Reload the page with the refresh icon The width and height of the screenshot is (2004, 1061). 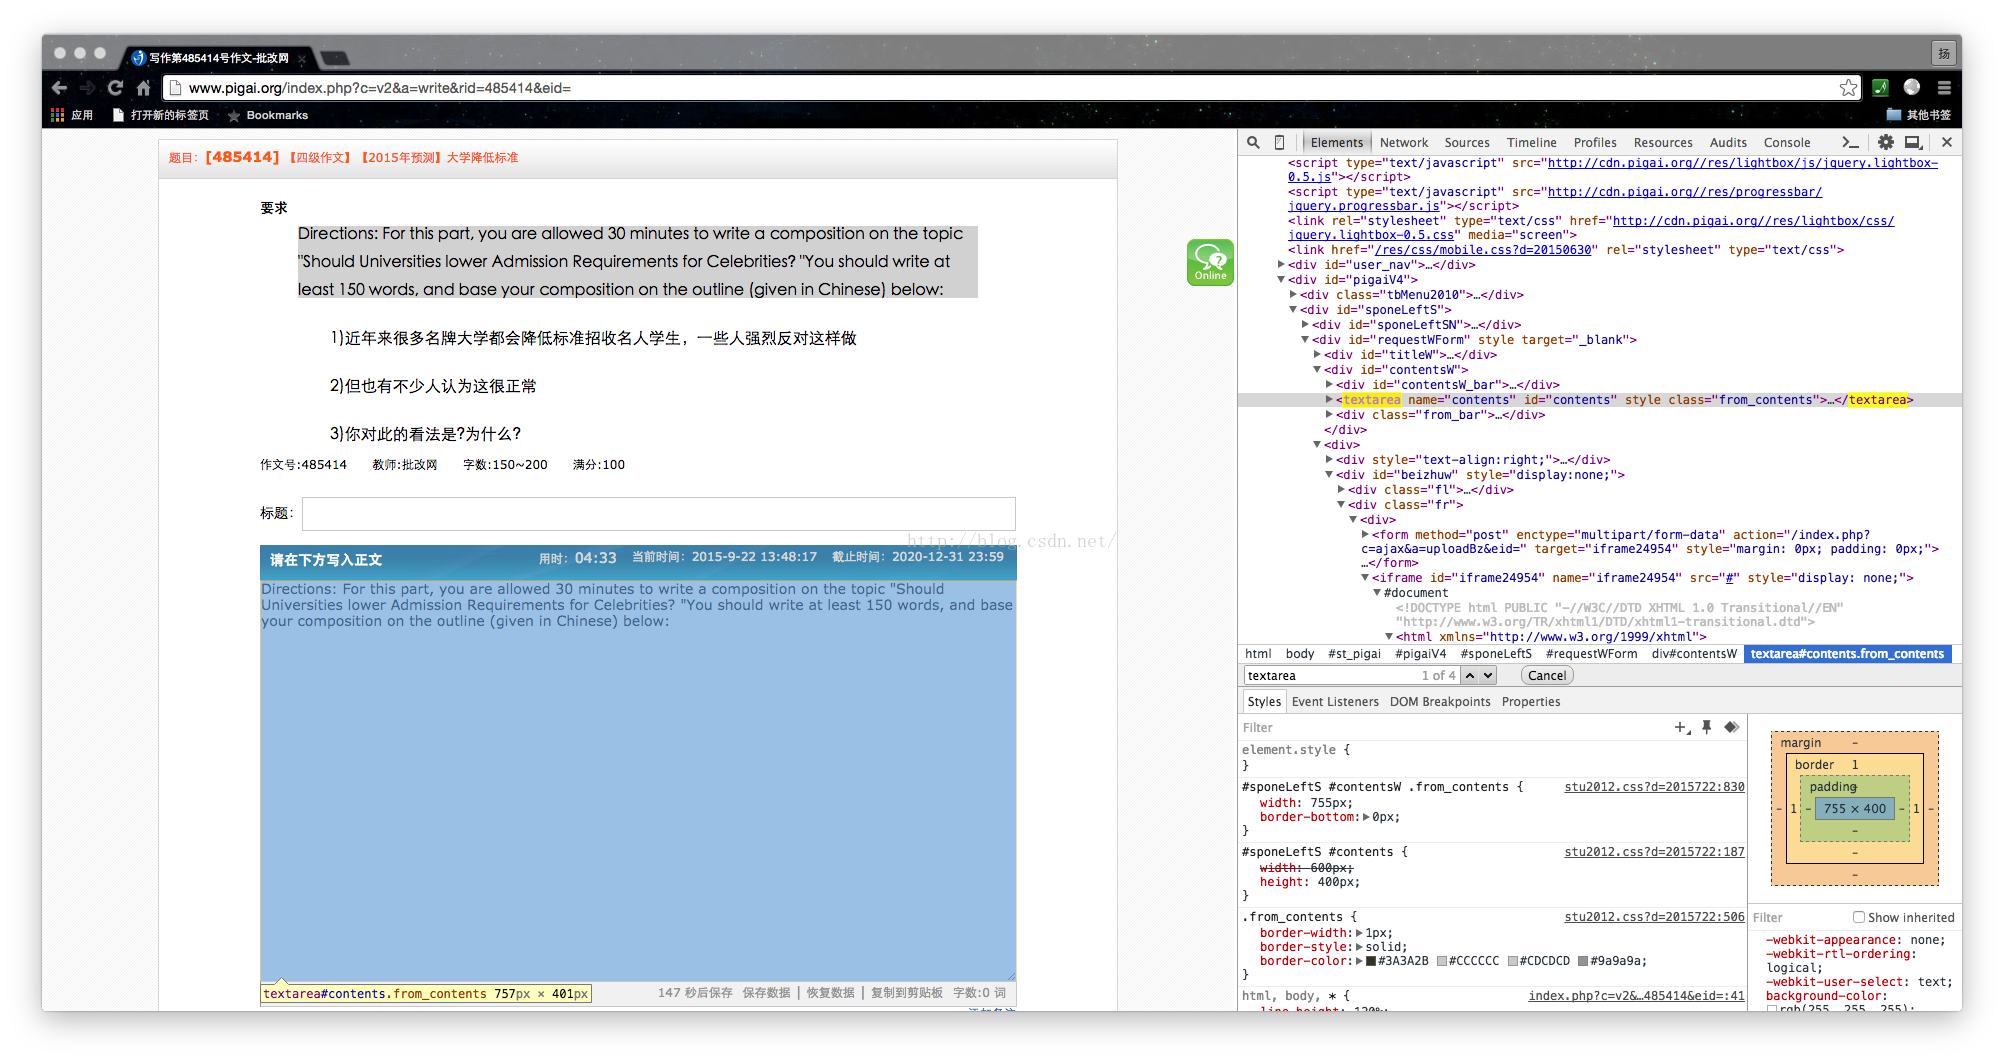115,88
